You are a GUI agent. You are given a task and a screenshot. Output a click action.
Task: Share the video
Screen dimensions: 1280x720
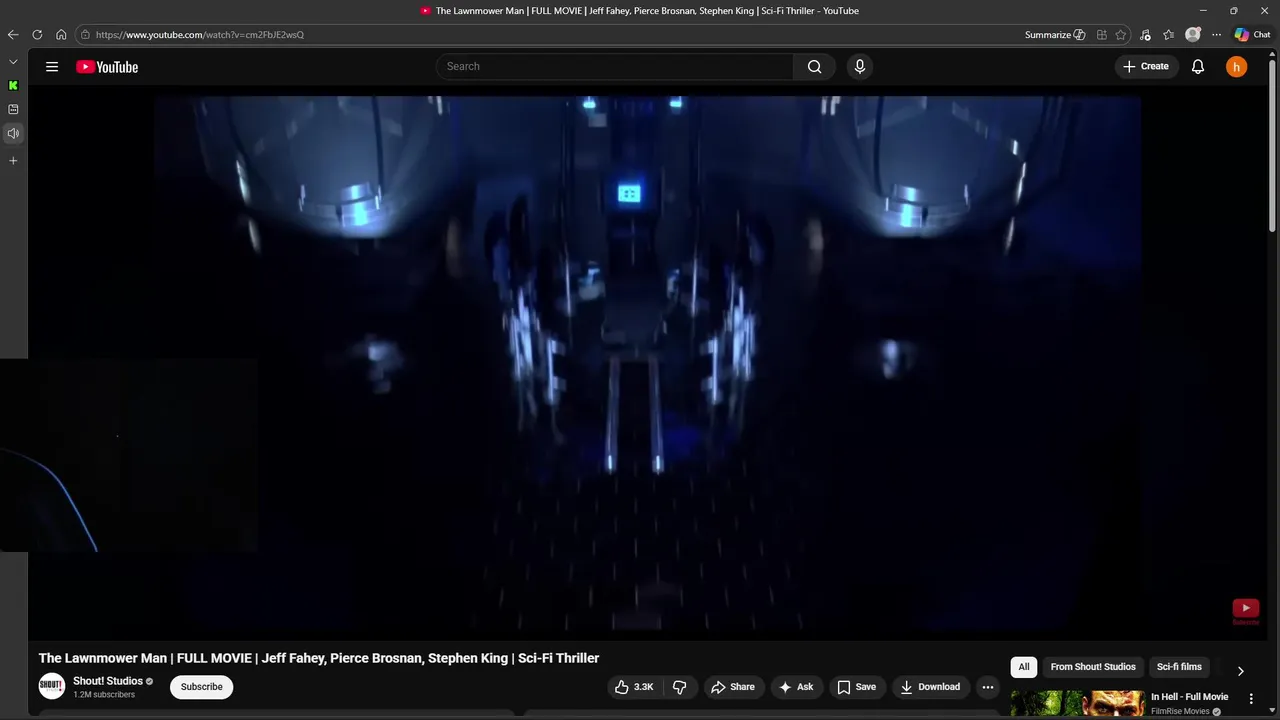[733, 687]
